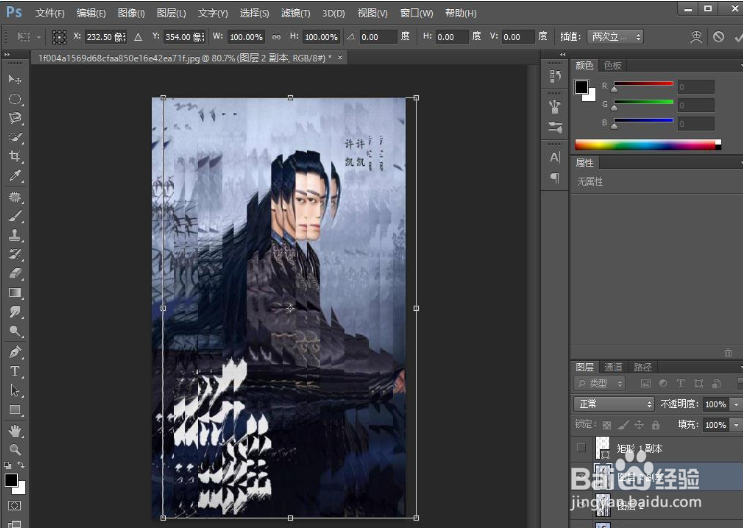The height and width of the screenshot is (528, 743).
Task: Select the Eyedropper tool
Action: 15,176
